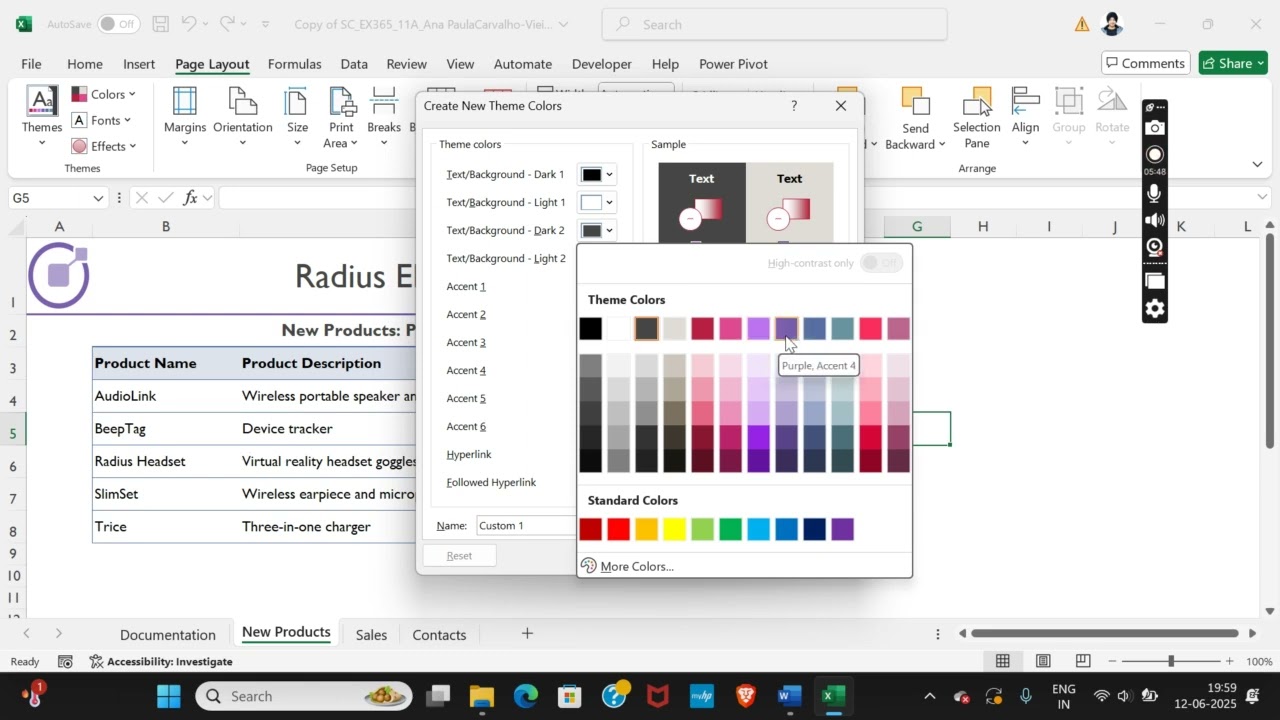Pick the standard Yellow color swatch
Screen dimensions: 1280x720
(674, 529)
